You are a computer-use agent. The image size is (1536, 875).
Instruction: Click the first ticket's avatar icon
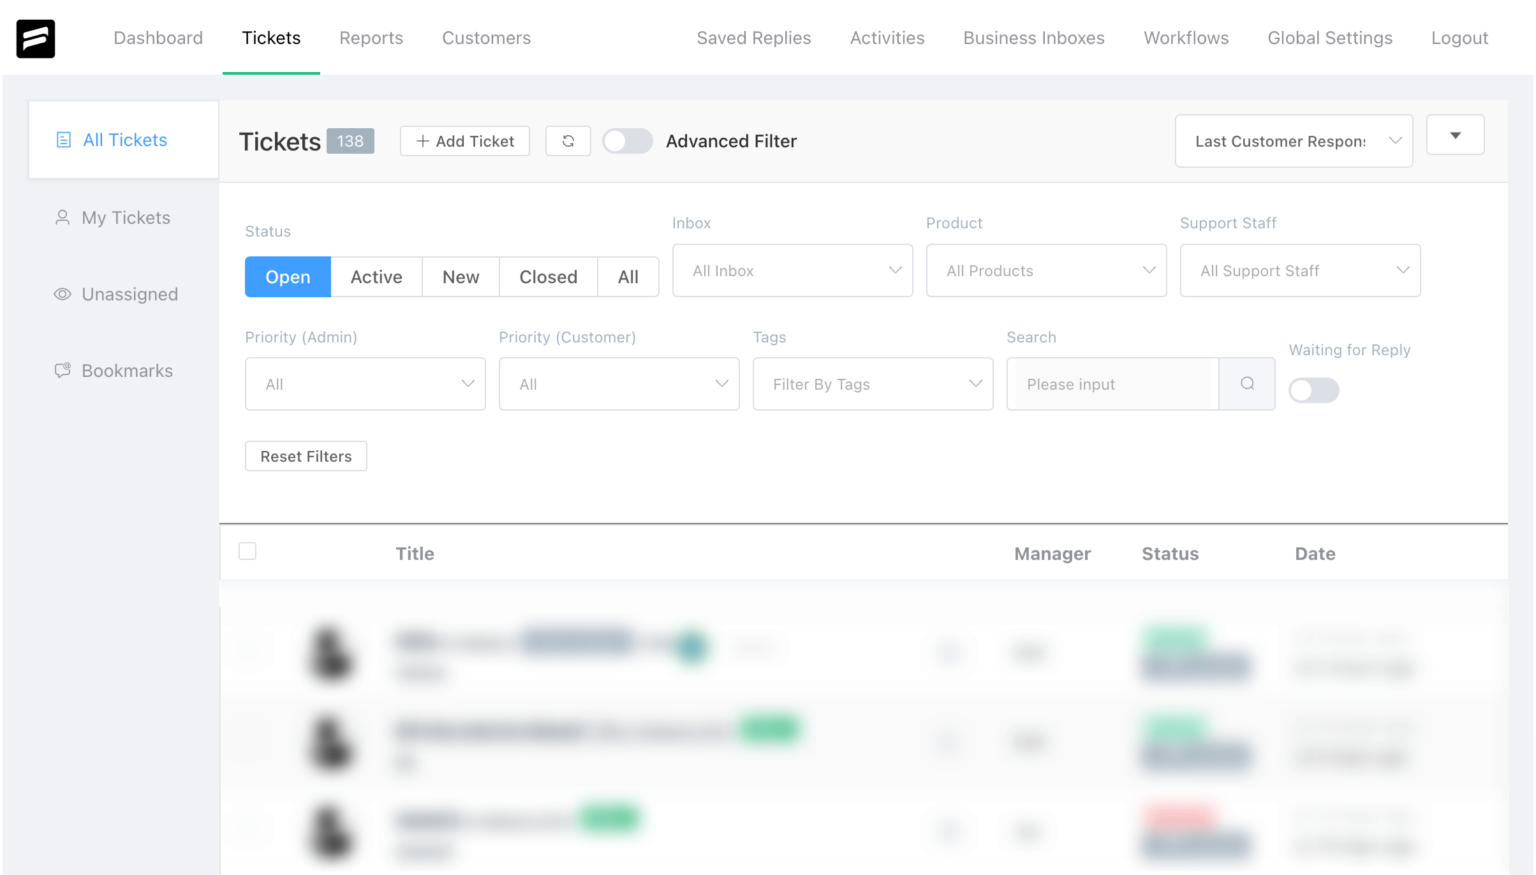(332, 653)
